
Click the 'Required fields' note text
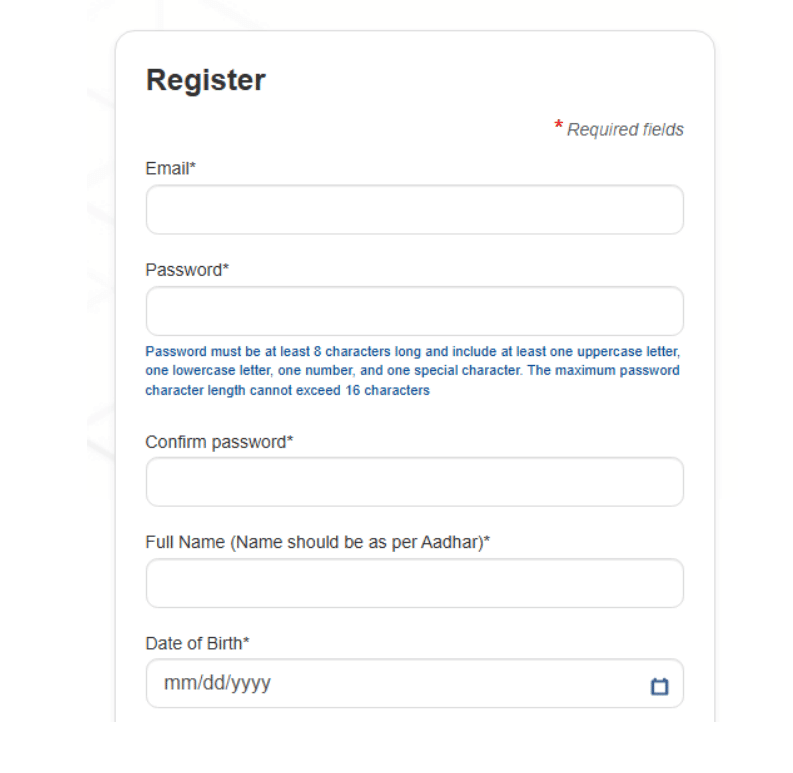click(x=625, y=130)
